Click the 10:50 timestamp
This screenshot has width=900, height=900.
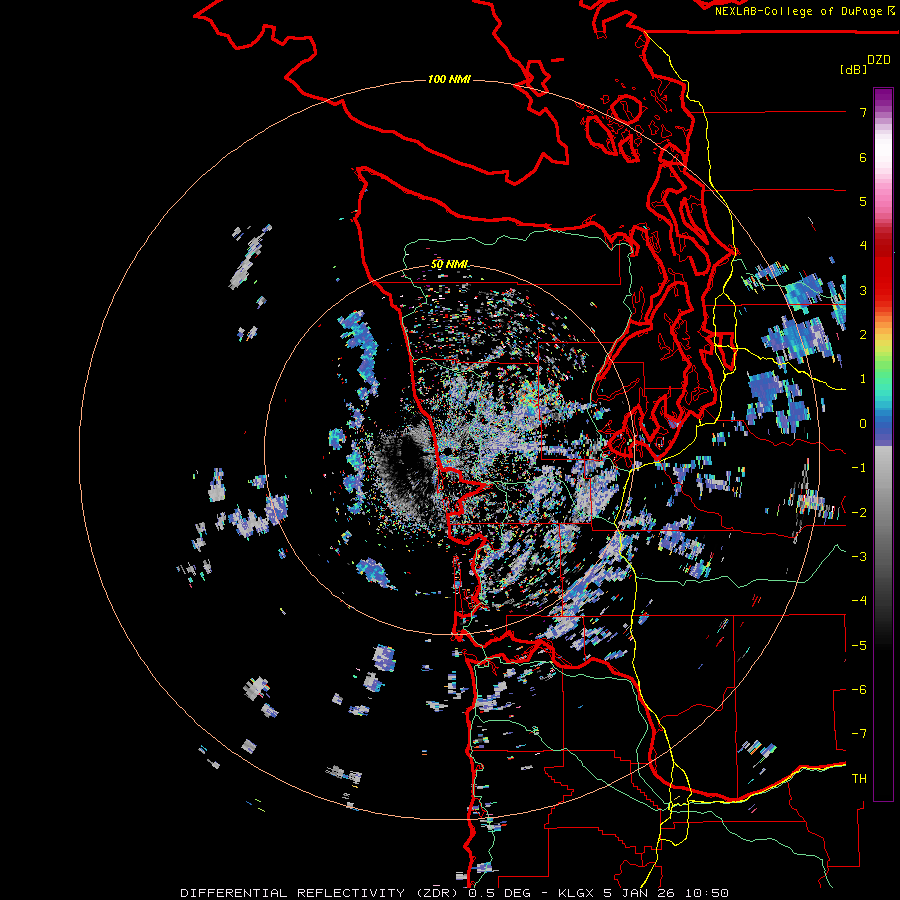[705, 893]
